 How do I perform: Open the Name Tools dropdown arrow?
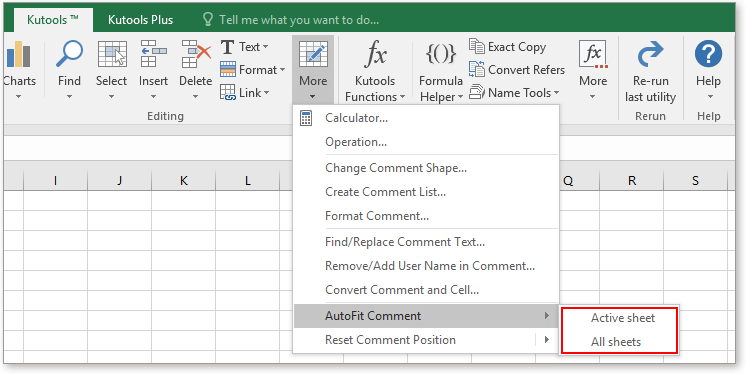point(556,93)
